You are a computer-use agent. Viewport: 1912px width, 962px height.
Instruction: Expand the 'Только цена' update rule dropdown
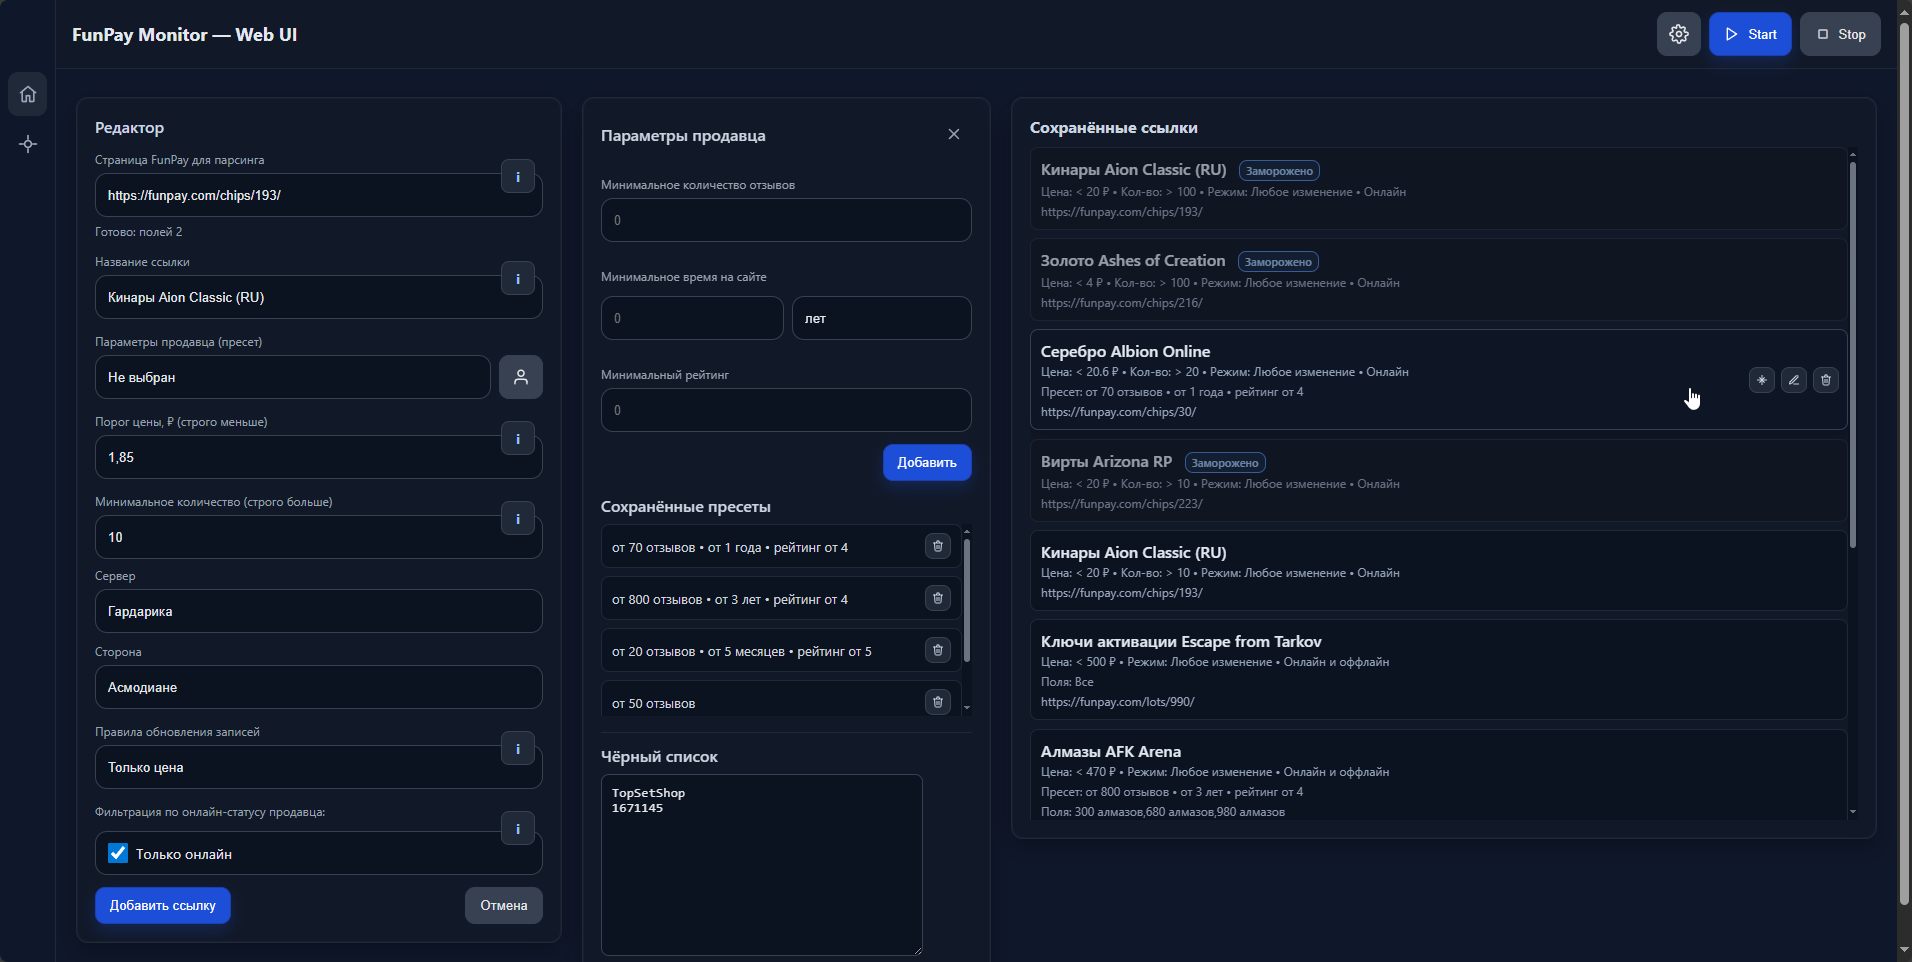[300, 768]
